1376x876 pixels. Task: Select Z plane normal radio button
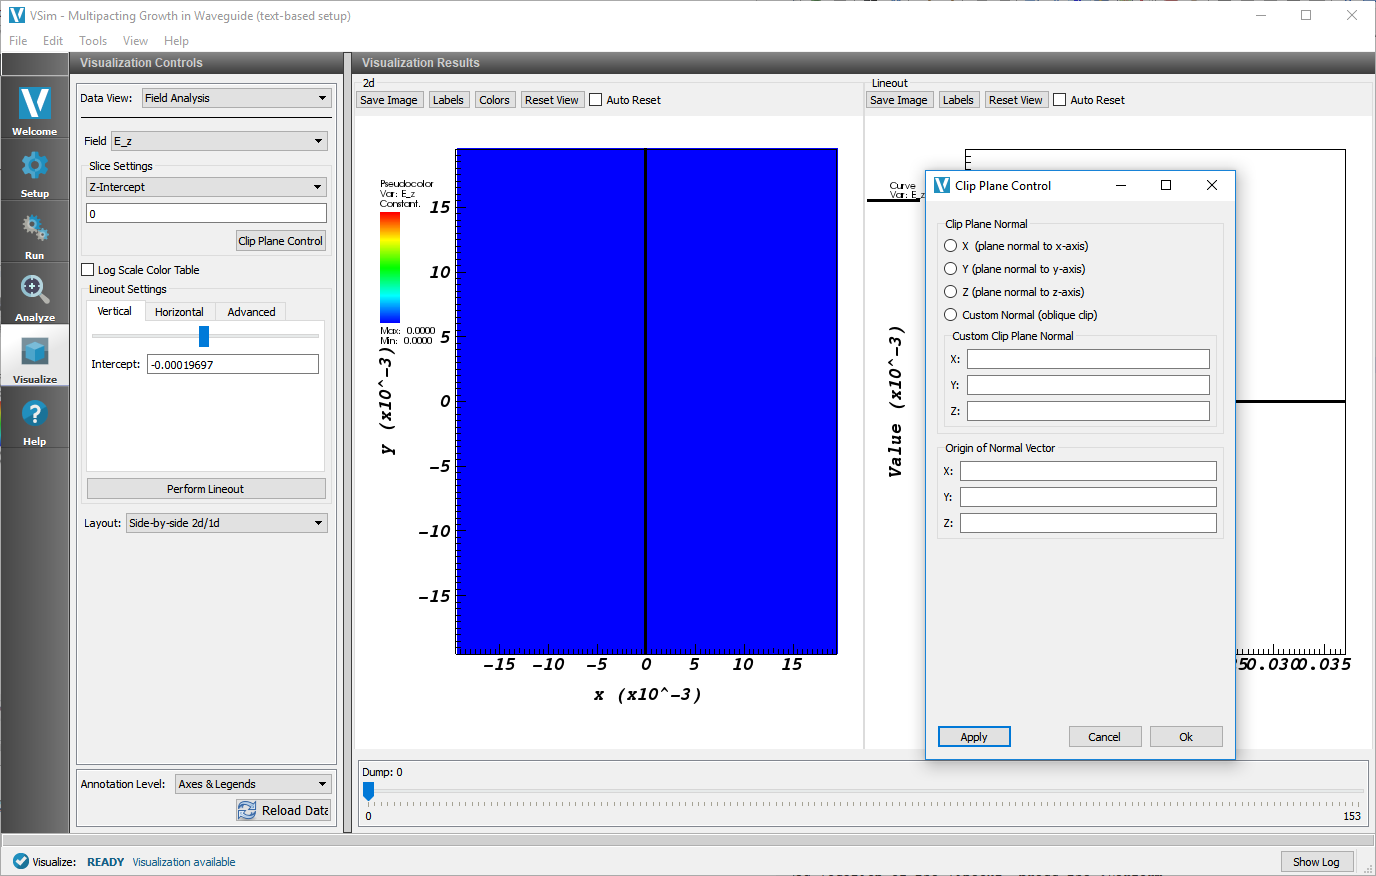tap(951, 292)
